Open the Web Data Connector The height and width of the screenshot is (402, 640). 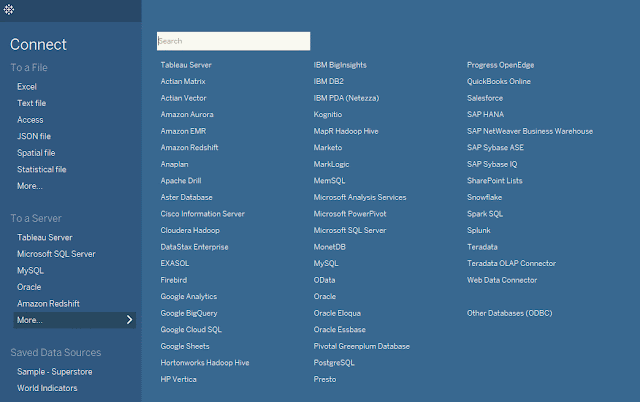click(x=502, y=280)
